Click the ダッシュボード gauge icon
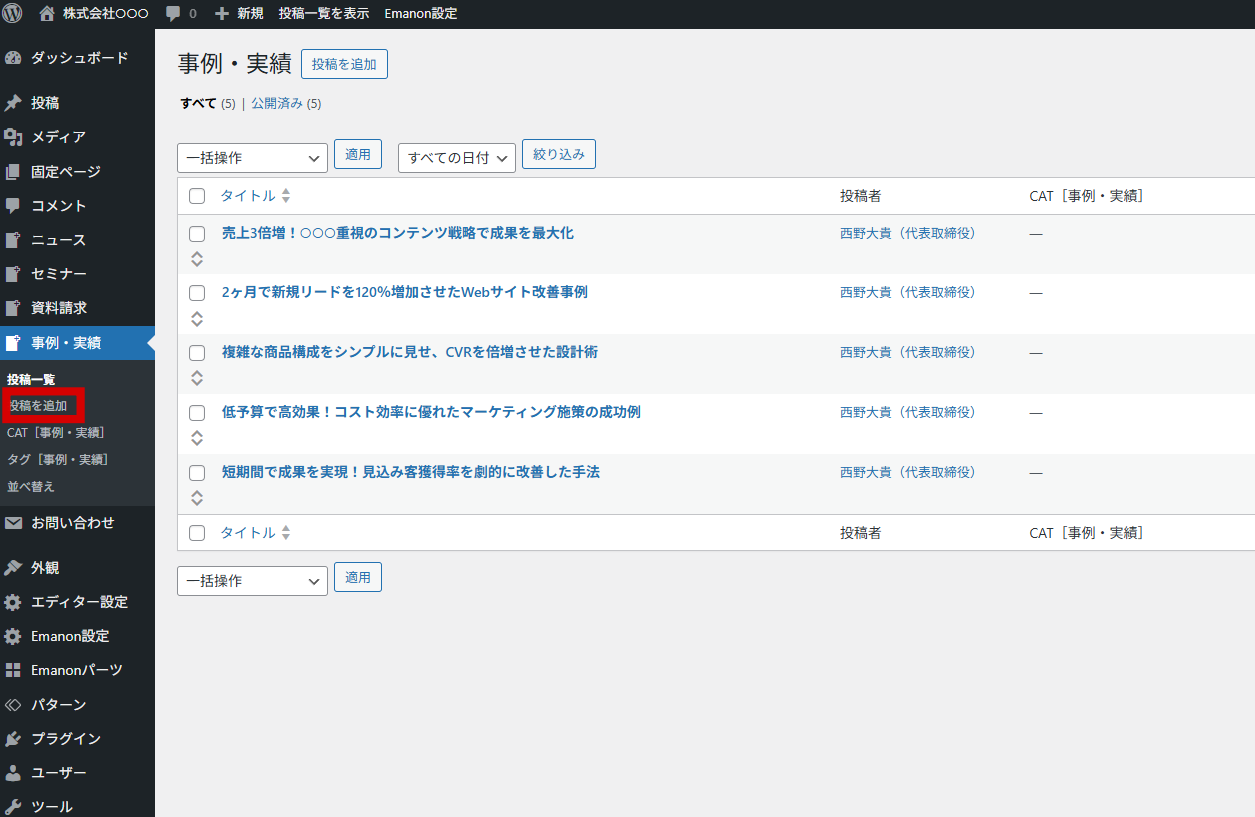Viewport: 1255px width, 817px height. (13, 58)
